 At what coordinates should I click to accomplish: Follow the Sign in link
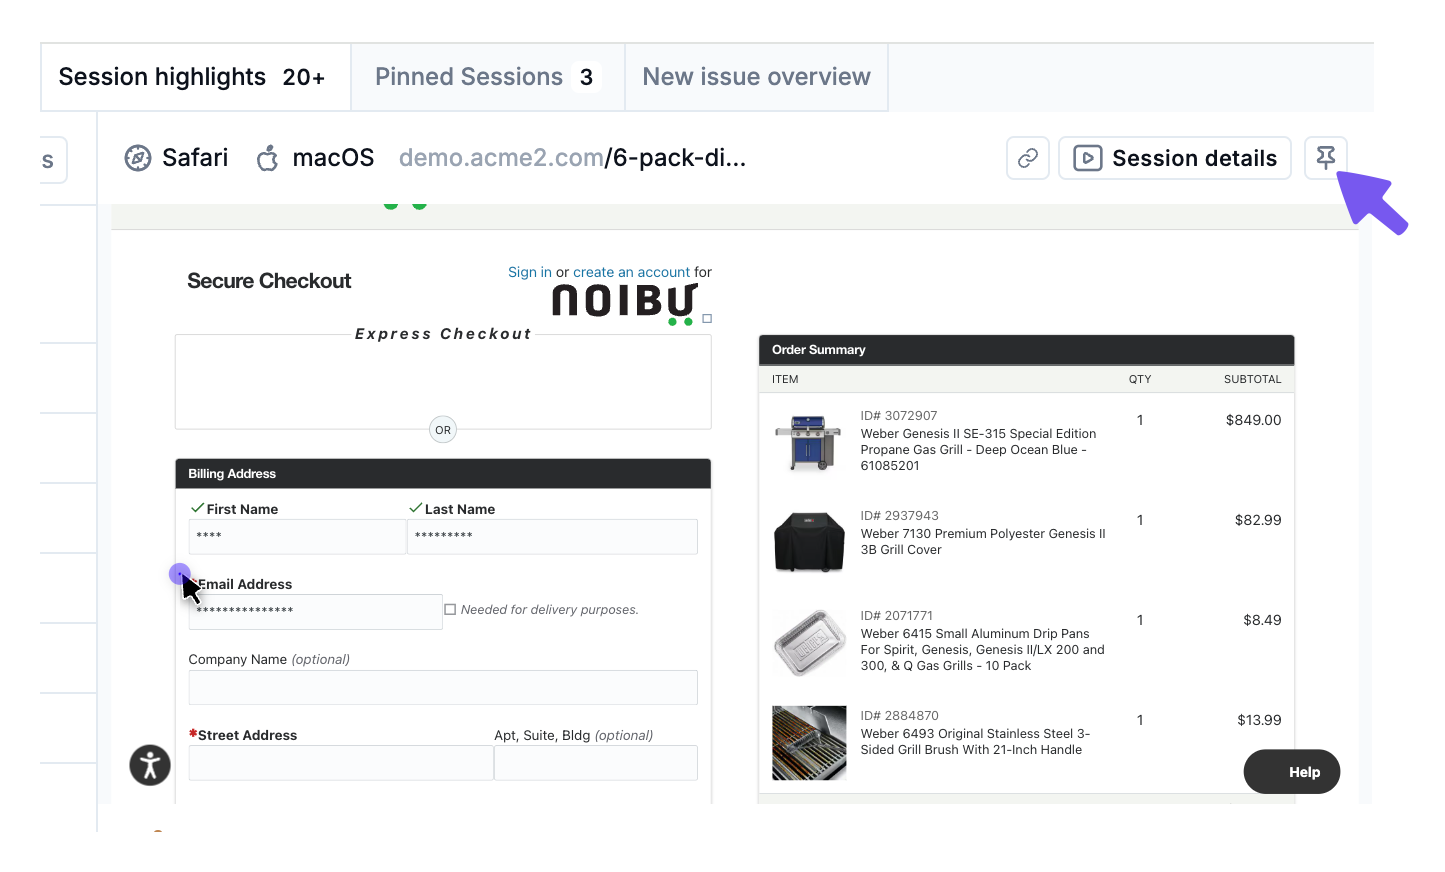pos(530,272)
